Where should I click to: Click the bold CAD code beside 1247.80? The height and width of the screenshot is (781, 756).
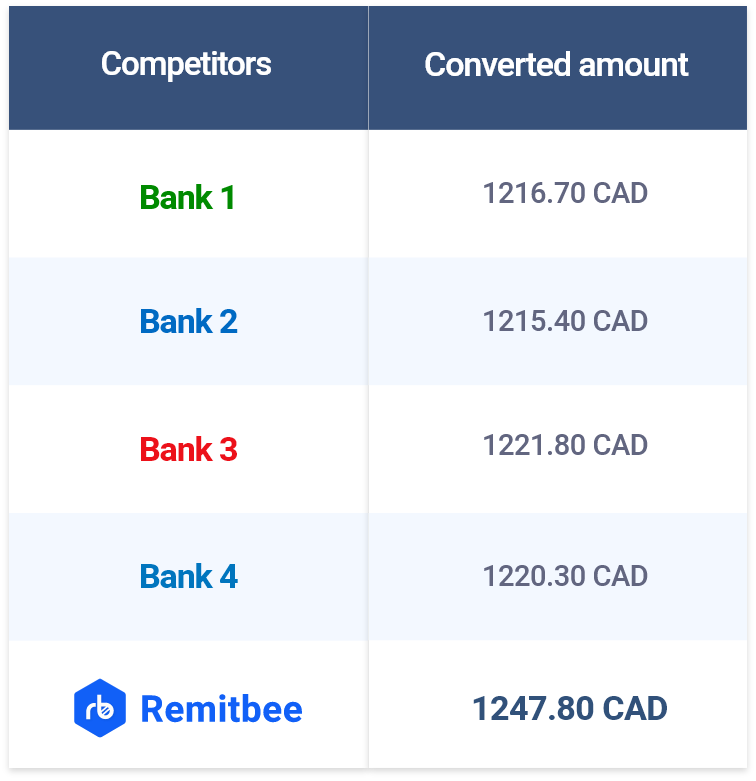pos(634,709)
